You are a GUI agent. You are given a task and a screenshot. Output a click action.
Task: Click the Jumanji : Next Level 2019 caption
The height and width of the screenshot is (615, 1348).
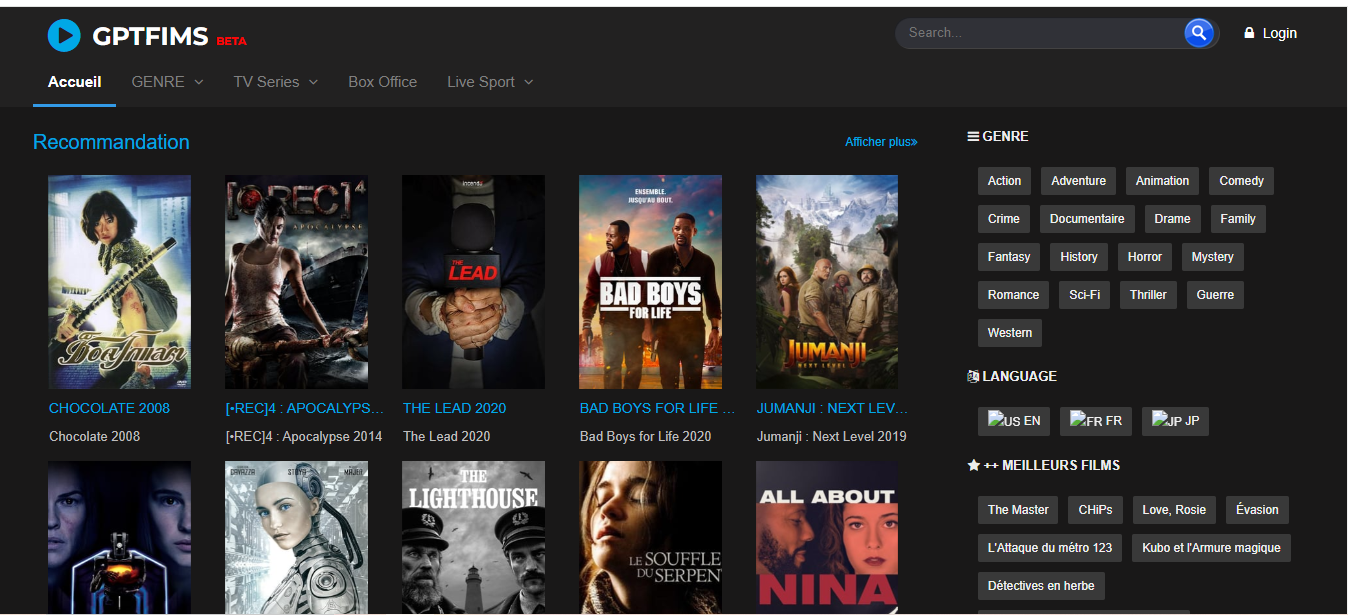831,436
